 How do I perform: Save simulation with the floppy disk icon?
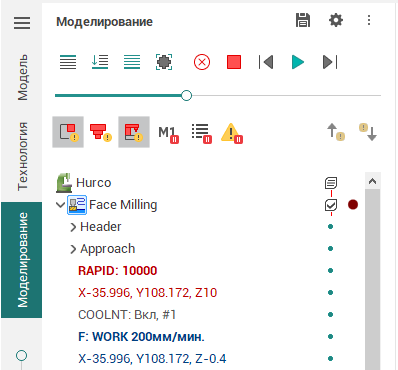point(303,20)
